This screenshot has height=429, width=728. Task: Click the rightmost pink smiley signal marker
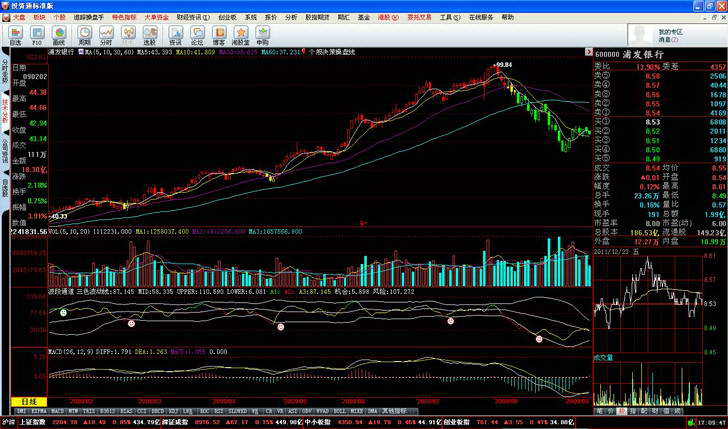tap(539, 339)
